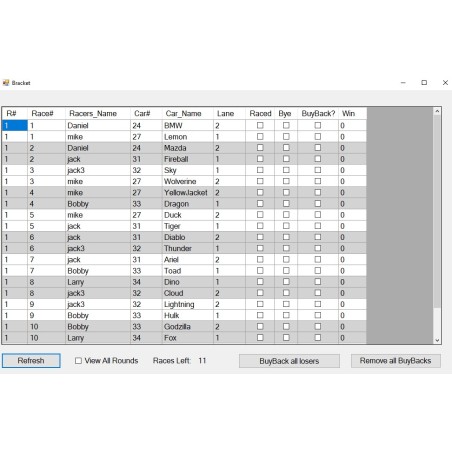Check Bye box for Fox row
Screen dimensions: 452x452
pyautogui.click(x=286, y=338)
